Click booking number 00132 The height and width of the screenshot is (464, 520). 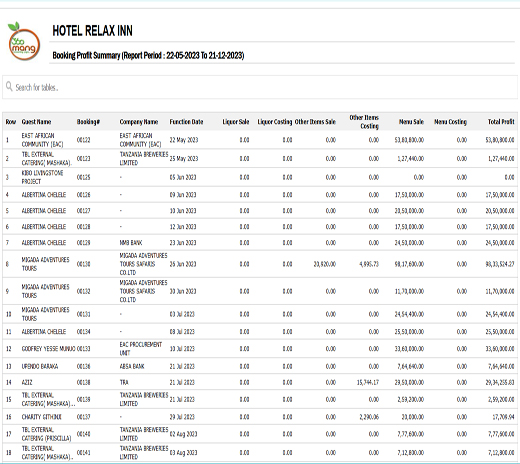[x=83, y=291]
